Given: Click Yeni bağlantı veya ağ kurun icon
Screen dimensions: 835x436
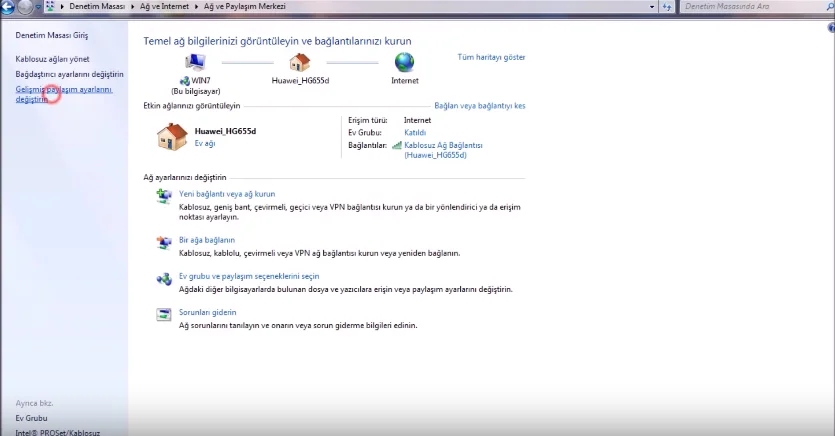Looking at the screenshot, I should (x=163, y=196).
